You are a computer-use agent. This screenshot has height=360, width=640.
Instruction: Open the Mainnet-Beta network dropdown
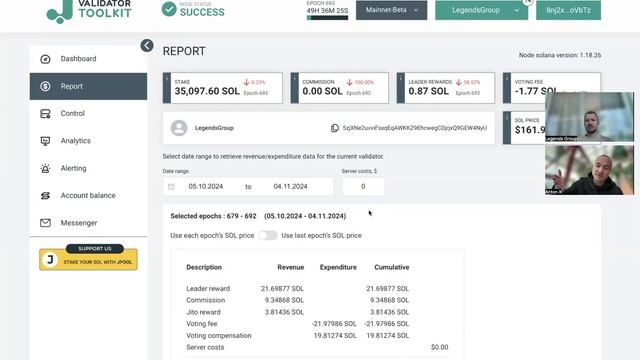391,10
